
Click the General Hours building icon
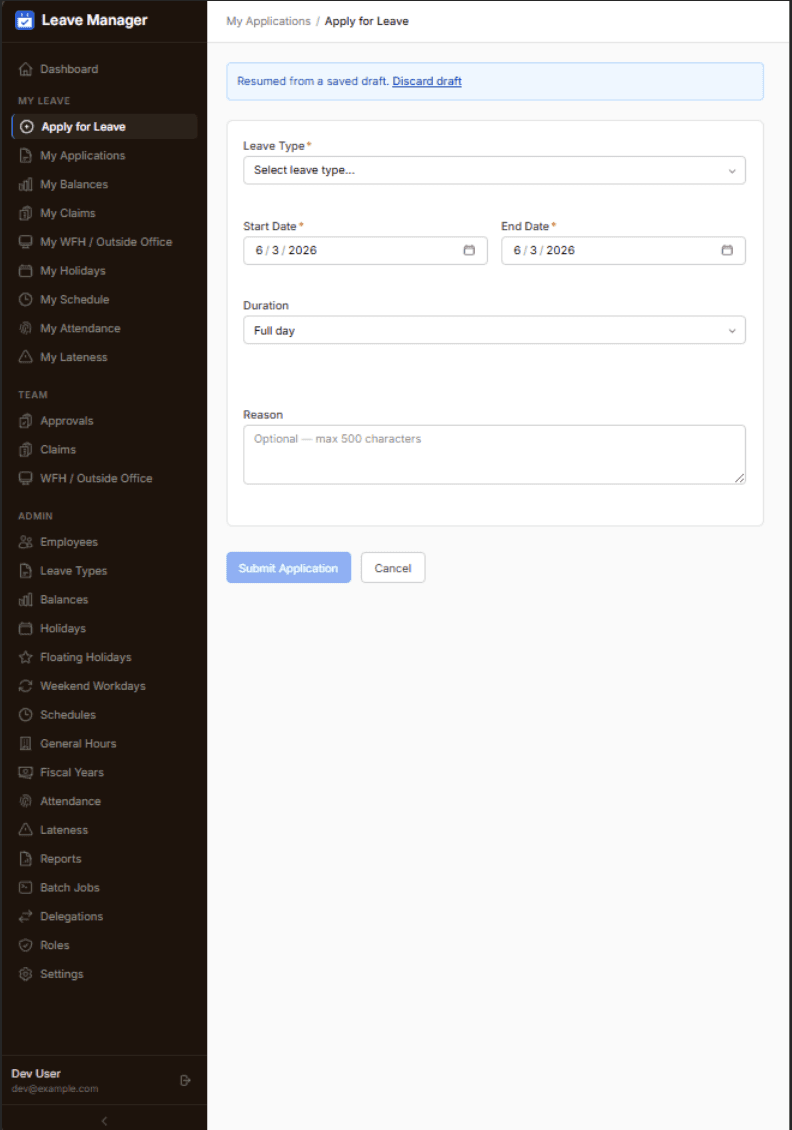(25, 744)
